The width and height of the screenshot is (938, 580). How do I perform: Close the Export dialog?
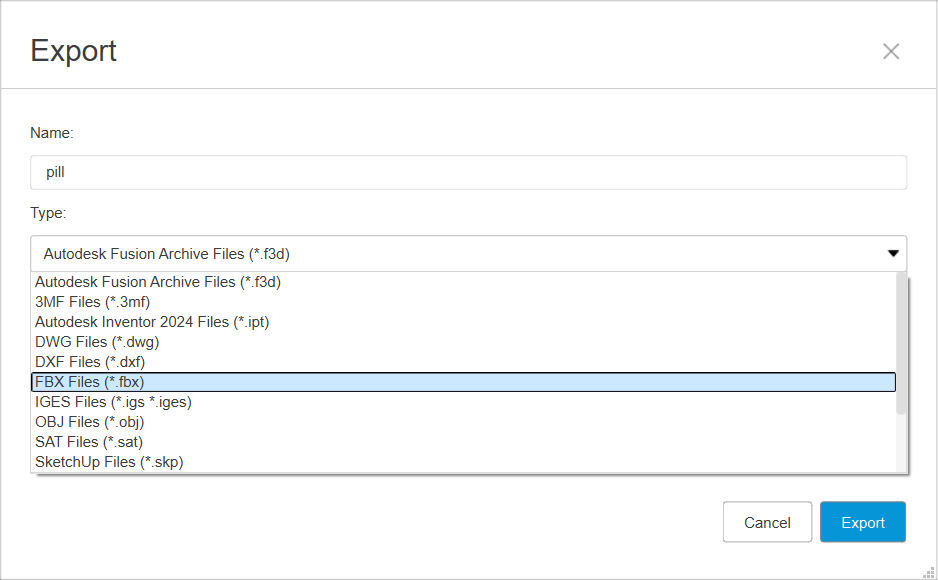(x=891, y=51)
